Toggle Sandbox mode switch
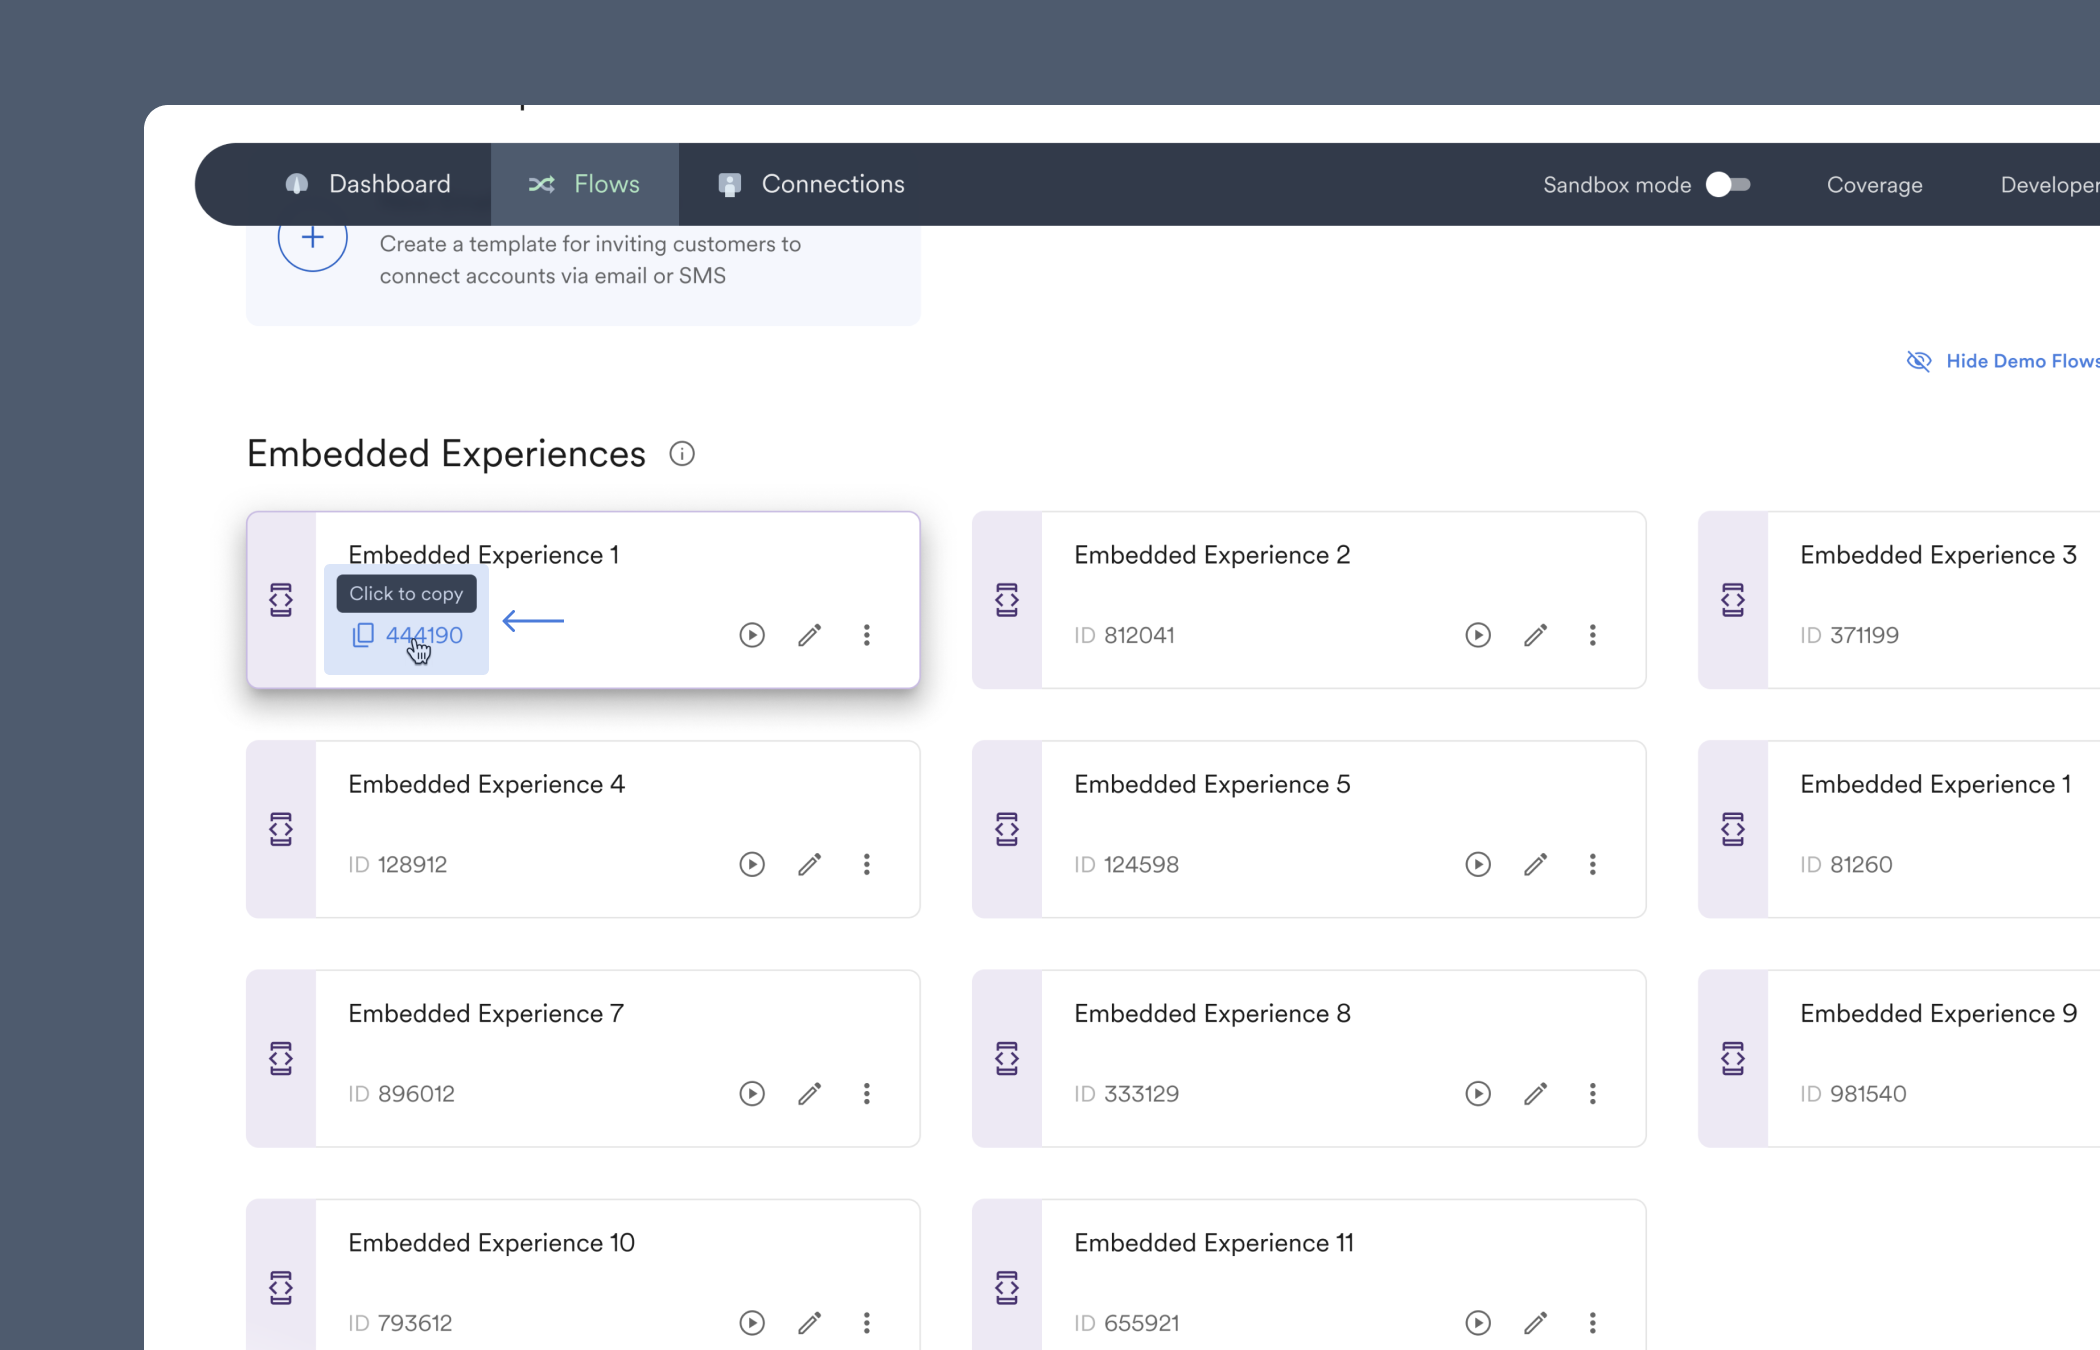The height and width of the screenshot is (1350, 2100). pyautogui.click(x=1729, y=185)
